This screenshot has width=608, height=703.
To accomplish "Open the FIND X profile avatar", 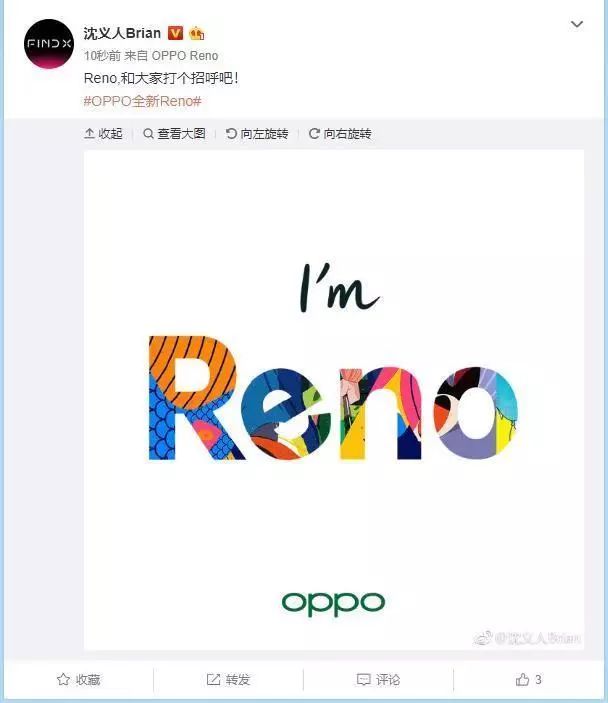I will click(x=49, y=43).
